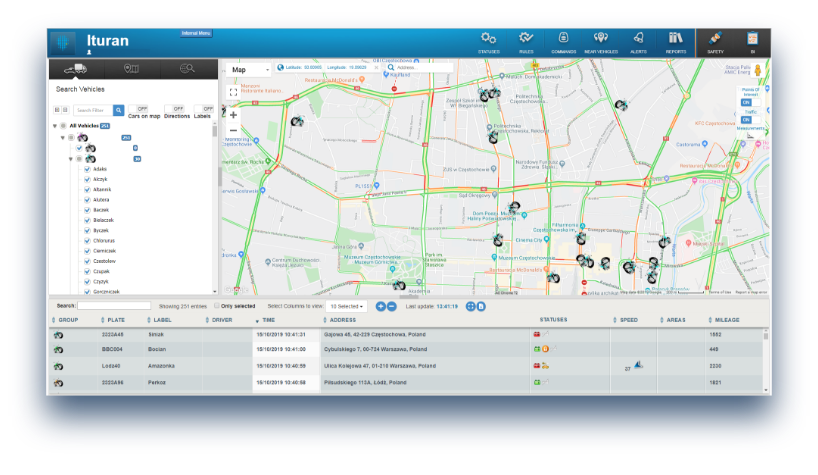This screenshot has height=475, width=818.
Task: Open the Map type dropdown
Action: pos(248,69)
